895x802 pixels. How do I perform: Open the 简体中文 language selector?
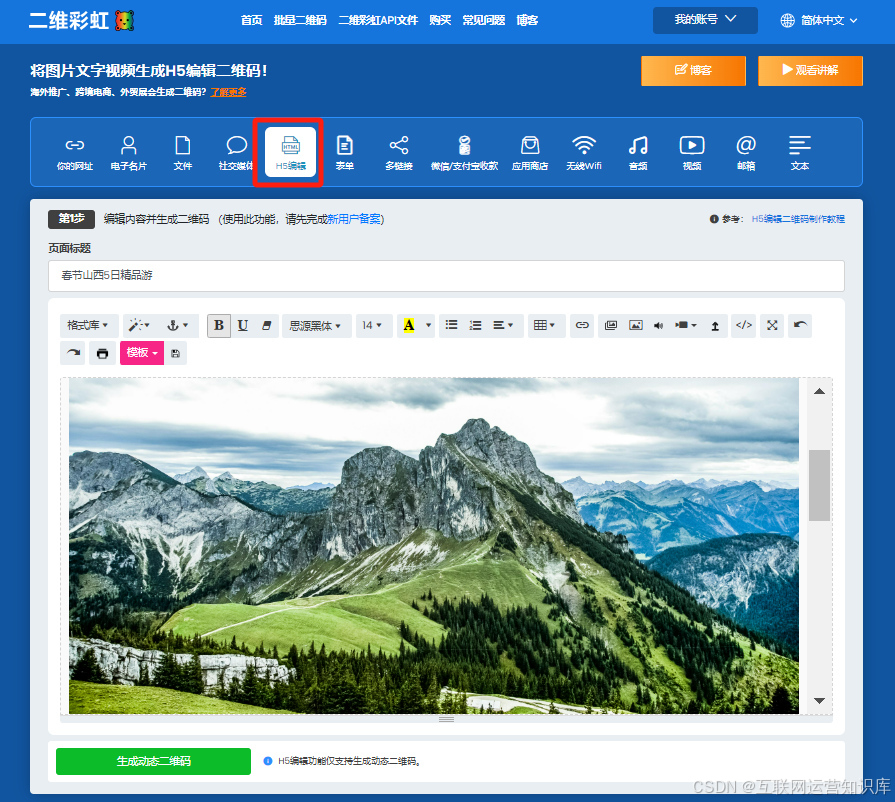coord(819,21)
